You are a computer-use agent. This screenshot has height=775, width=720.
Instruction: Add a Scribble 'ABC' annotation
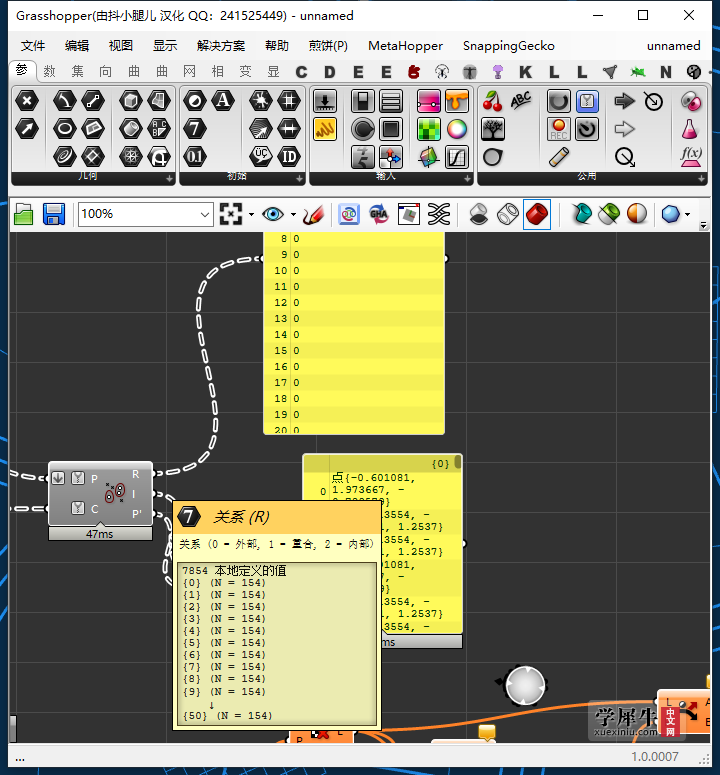(x=521, y=101)
